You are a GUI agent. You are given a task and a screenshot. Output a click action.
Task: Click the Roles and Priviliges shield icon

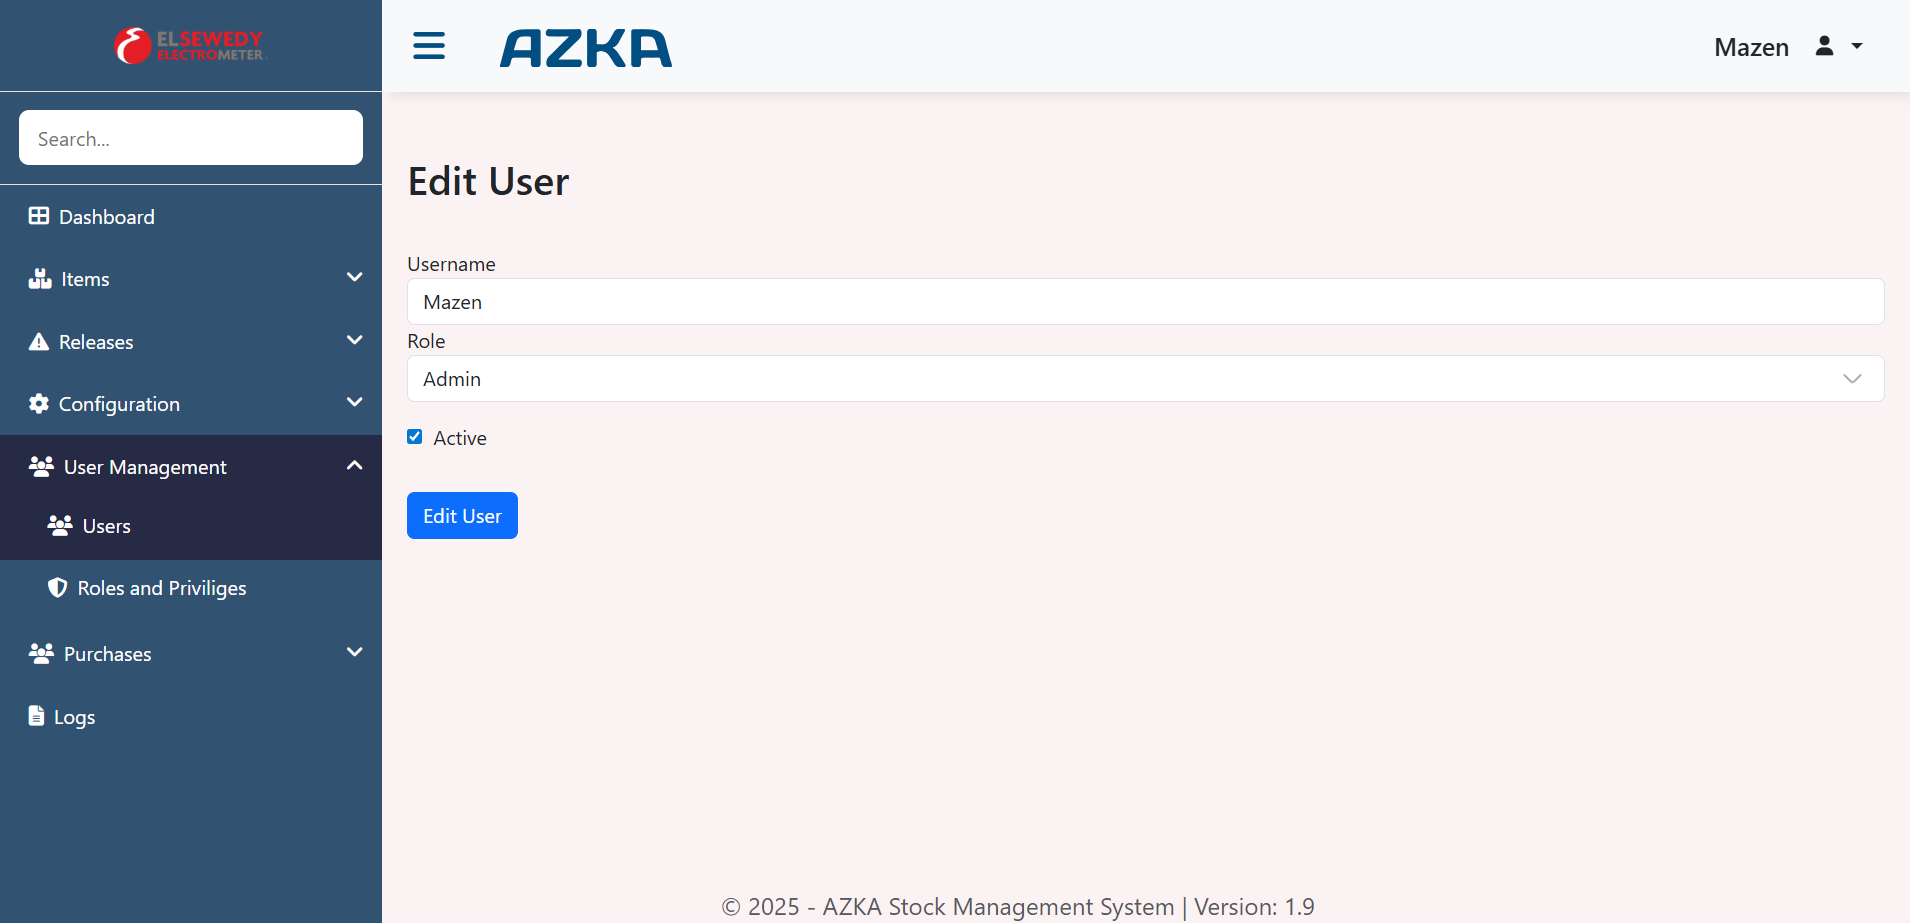(58, 588)
